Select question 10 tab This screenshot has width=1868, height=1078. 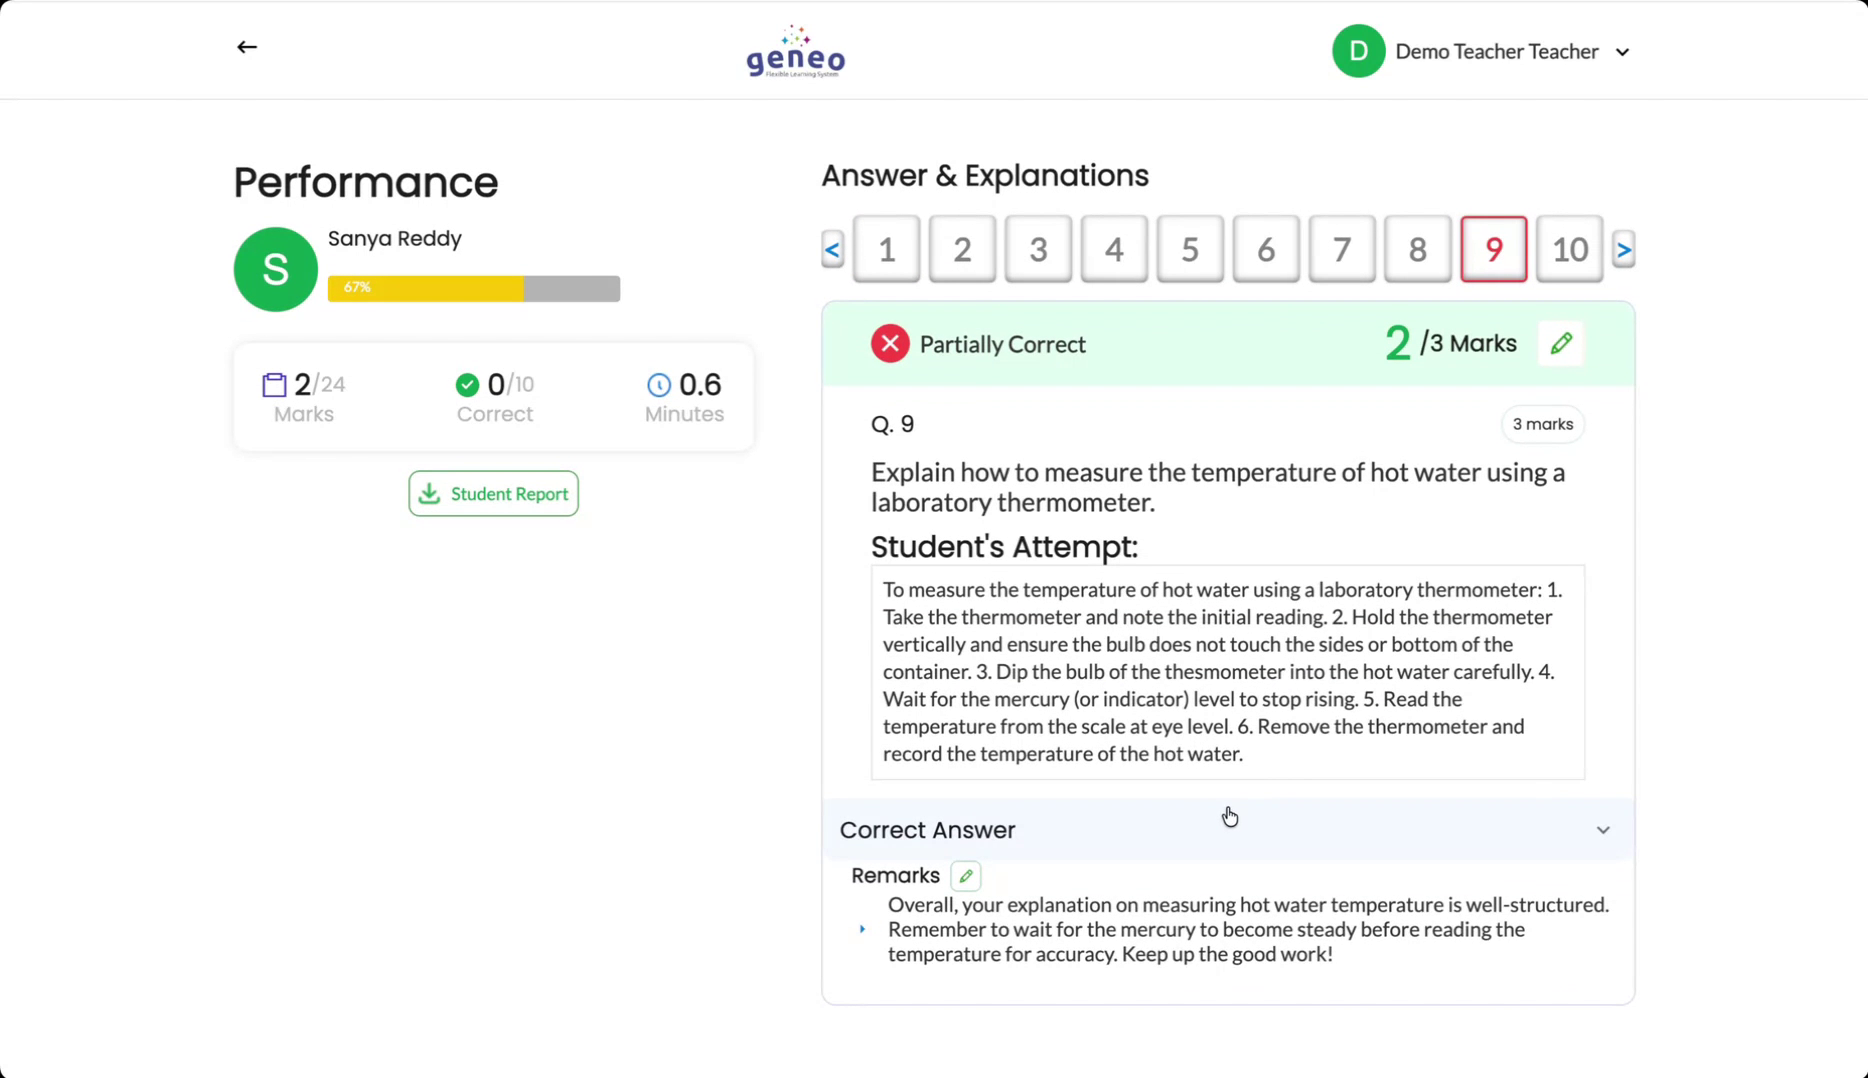coord(1568,249)
